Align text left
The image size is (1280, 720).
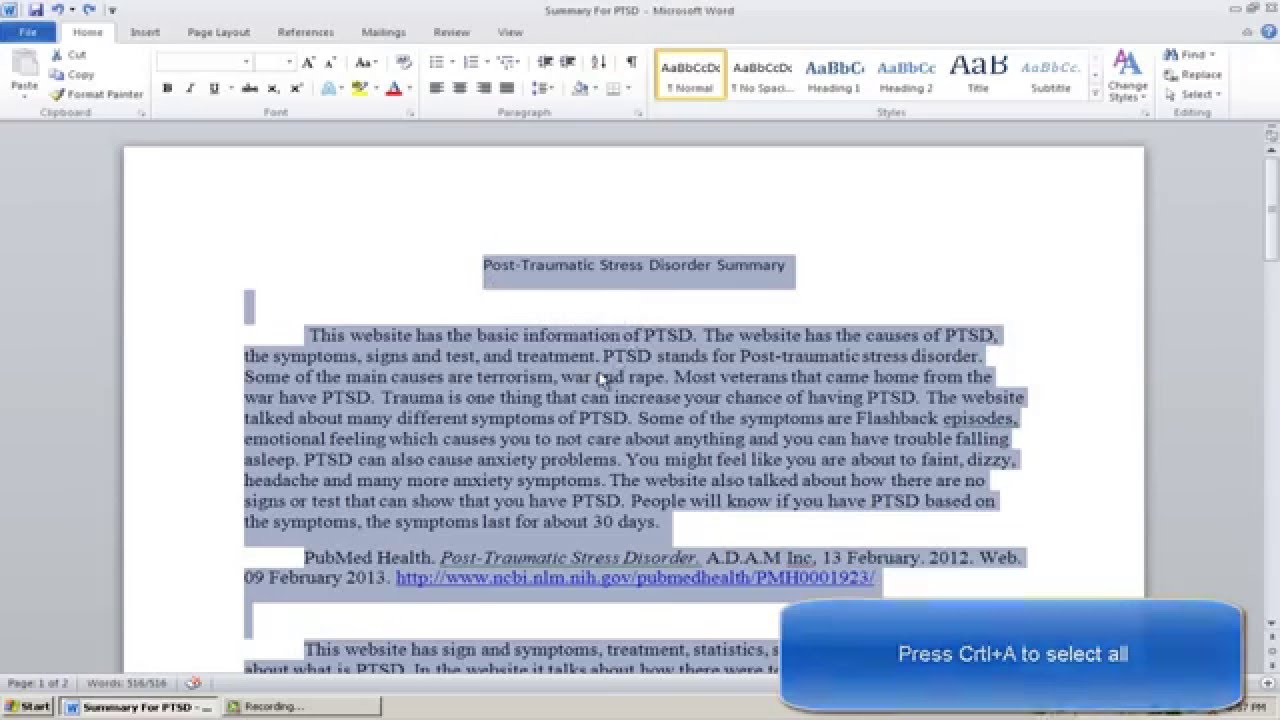(x=436, y=89)
